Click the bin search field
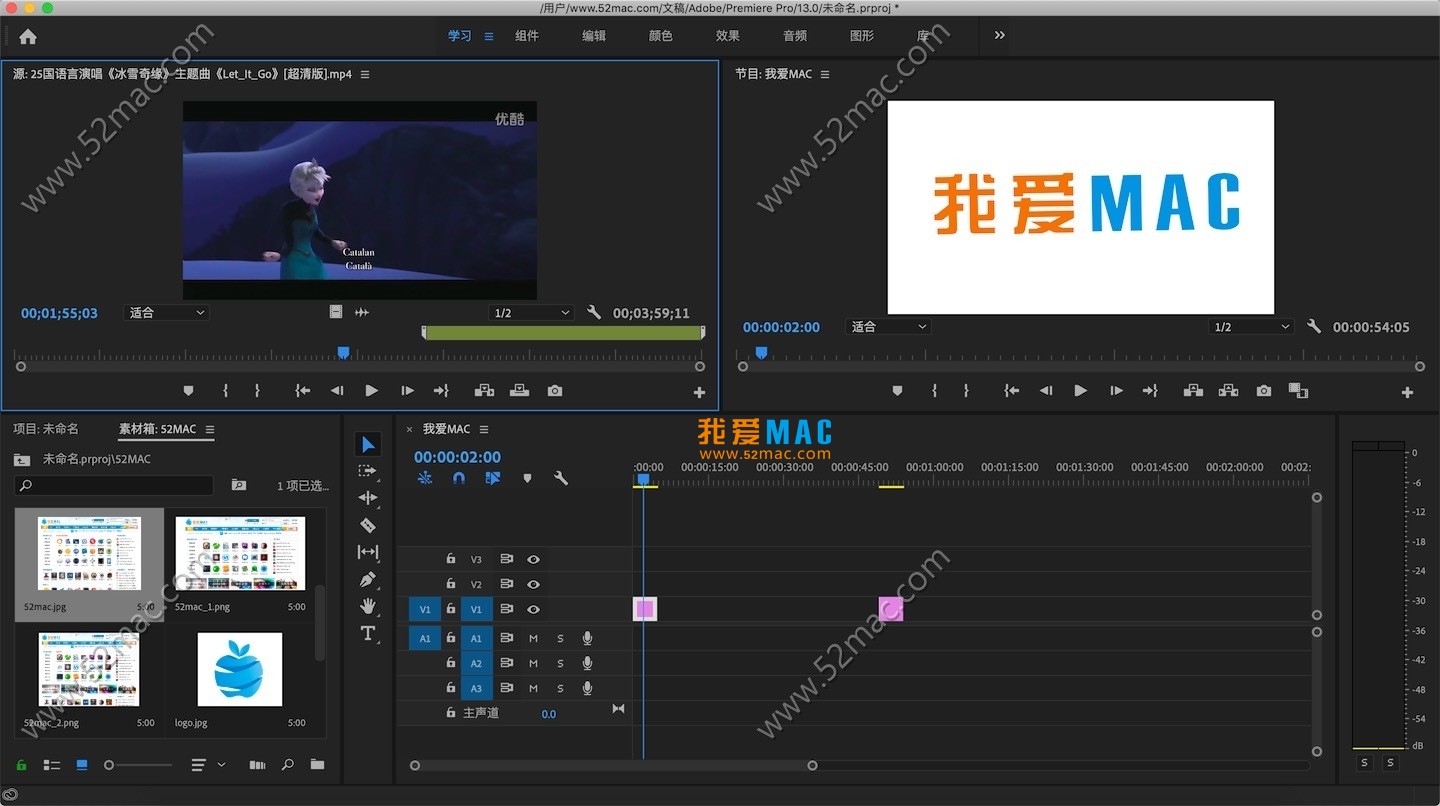Viewport: 1440px width, 806px height. pyautogui.click(x=114, y=485)
